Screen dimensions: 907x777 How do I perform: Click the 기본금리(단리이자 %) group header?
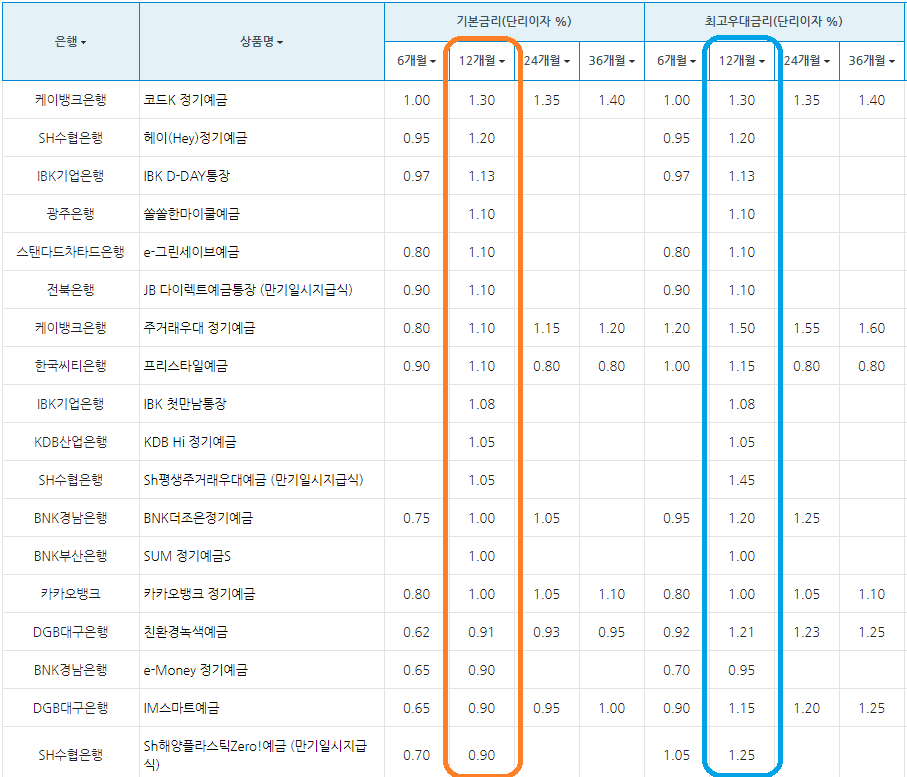(x=514, y=22)
